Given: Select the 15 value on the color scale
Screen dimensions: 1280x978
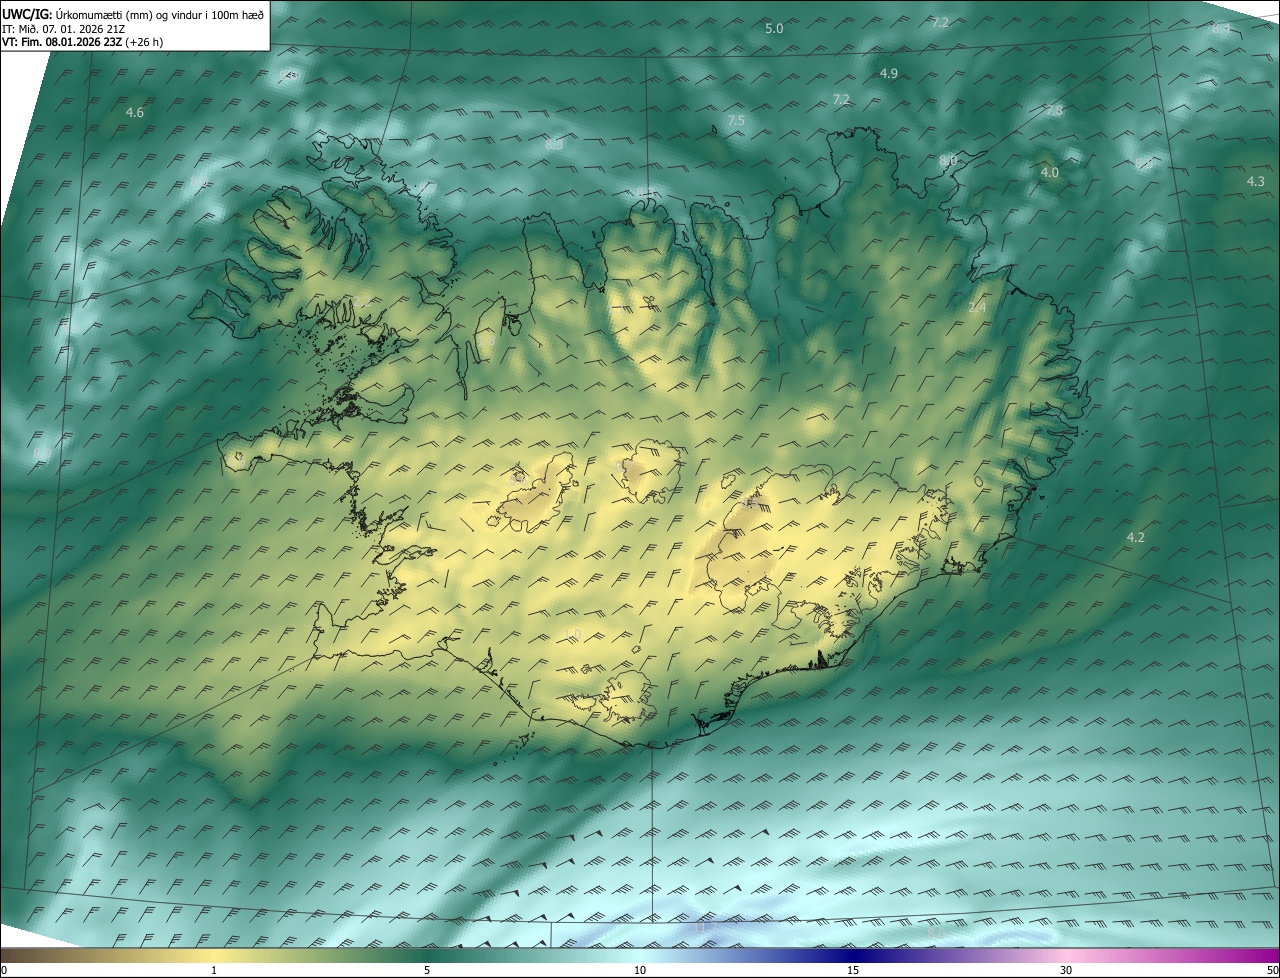Looking at the screenshot, I should (x=853, y=970).
